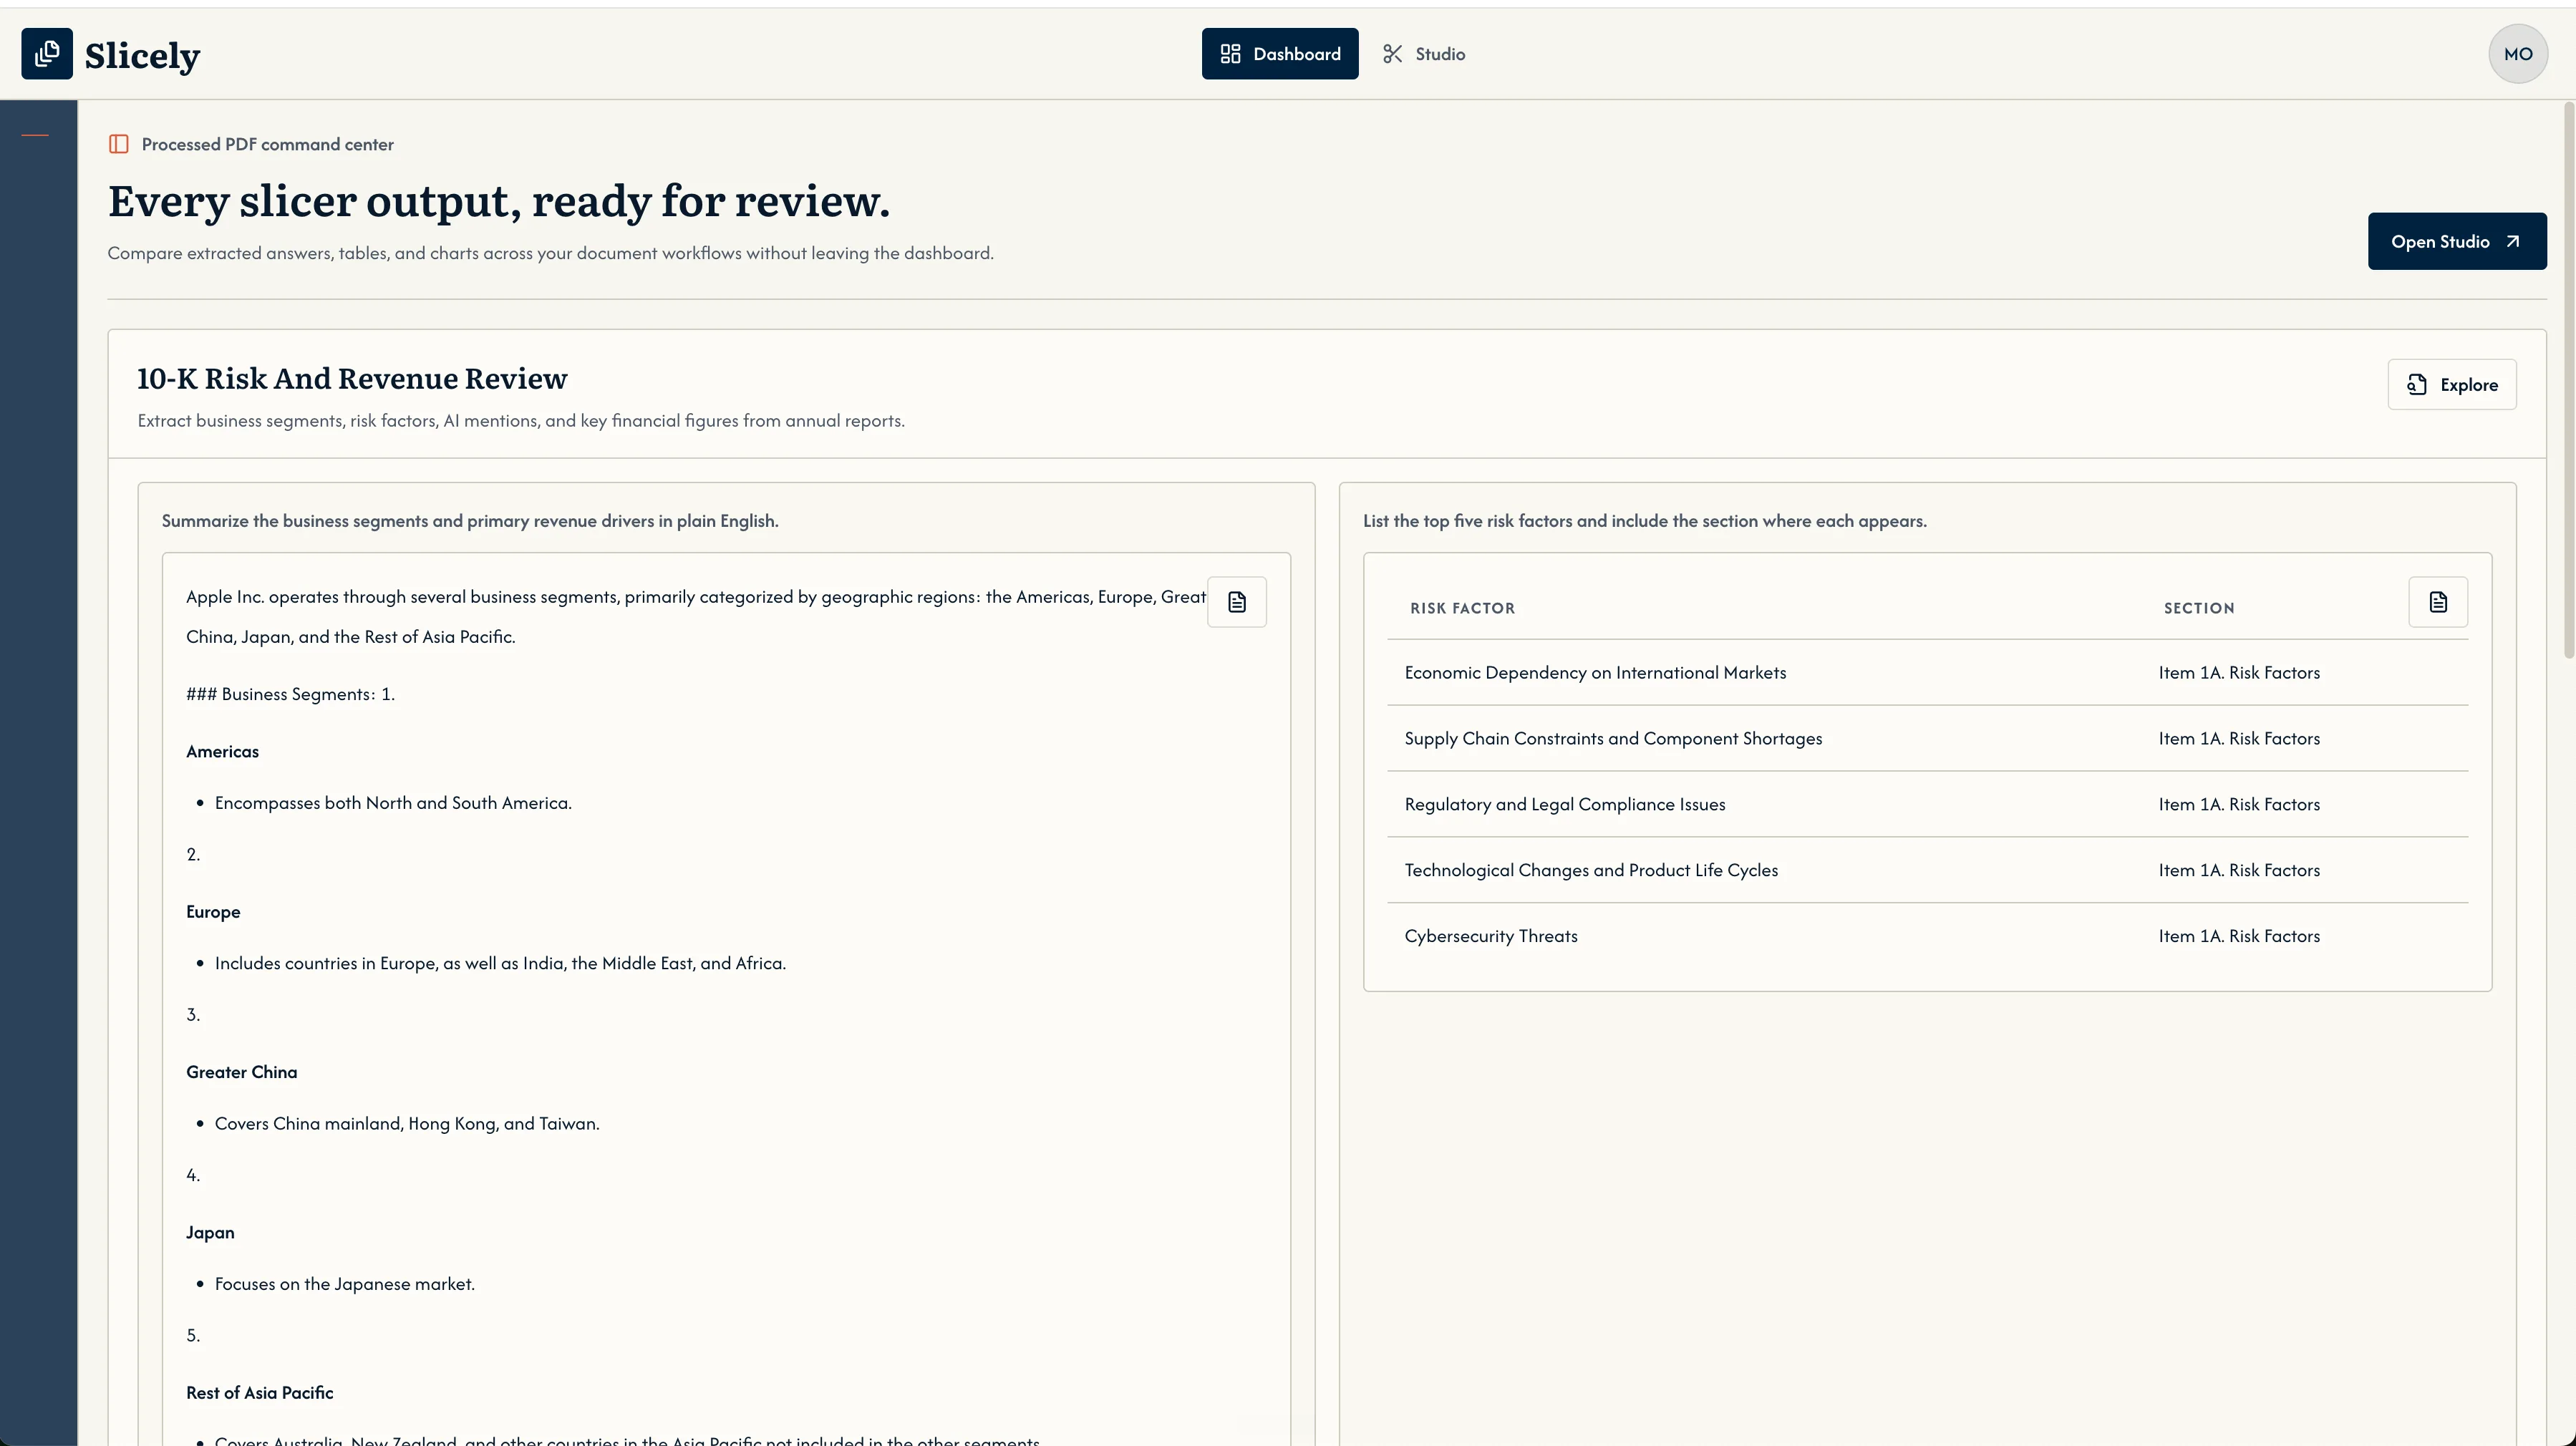Switch to the Studio tab
The image size is (2576, 1446).
pos(1424,54)
